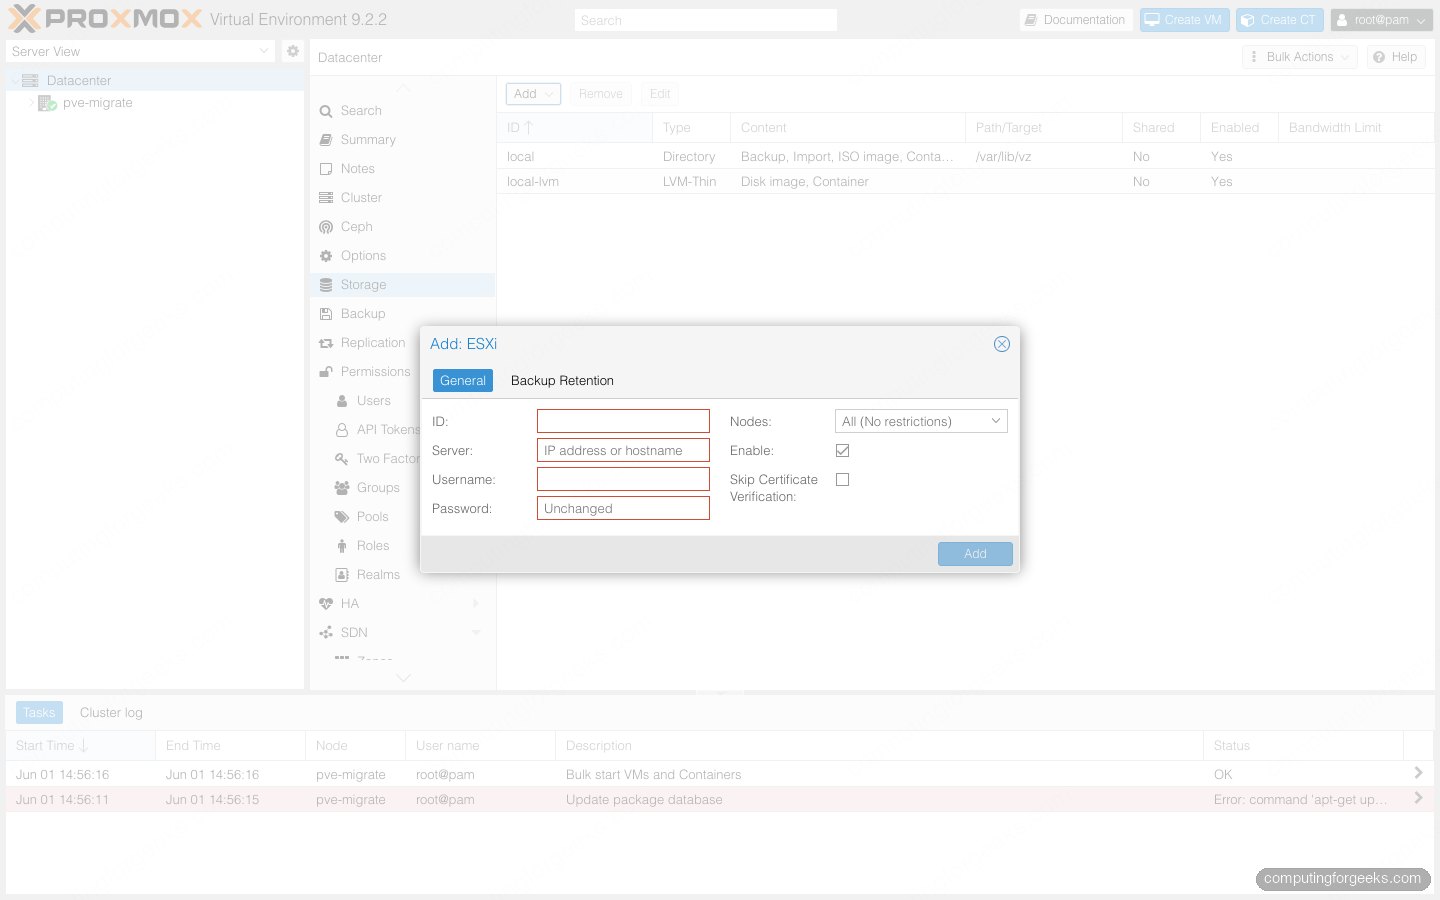Click the Permissions unlock icon
1440x900 pixels.
click(x=326, y=372)
